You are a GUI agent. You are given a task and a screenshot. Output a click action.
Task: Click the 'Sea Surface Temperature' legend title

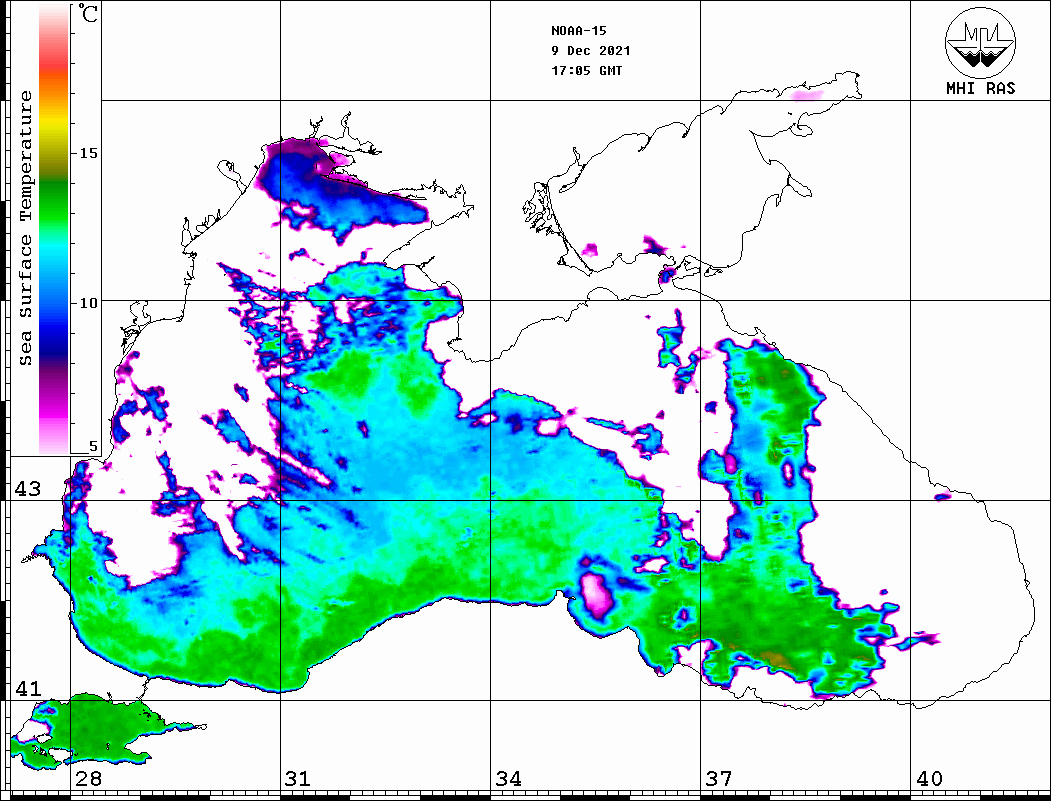pos(25,228)
